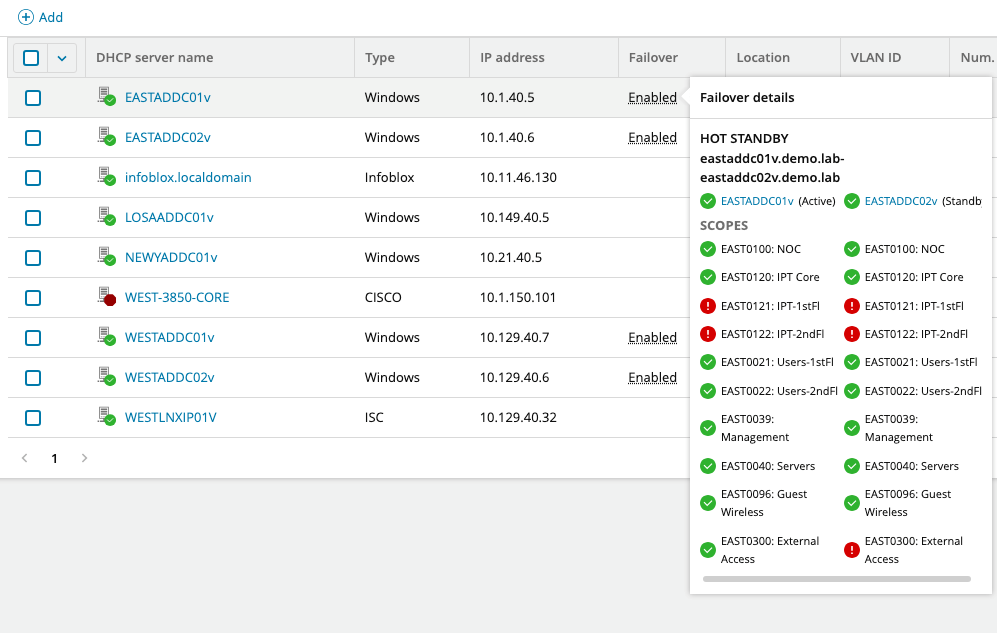Viewport: 997px width, 633px height.
Task: Click the server icon beside EASTADDC01v
Action: click(x=106, y=97)
